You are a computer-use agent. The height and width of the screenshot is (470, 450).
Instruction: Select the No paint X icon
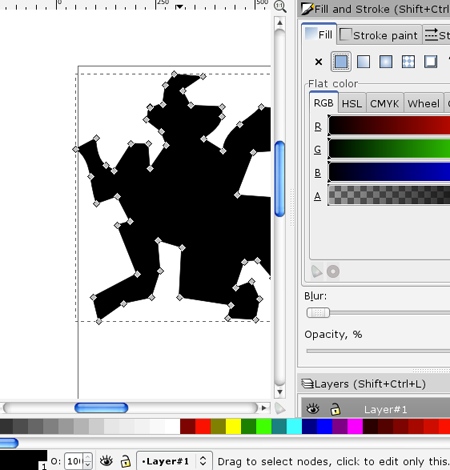[318, 62]
